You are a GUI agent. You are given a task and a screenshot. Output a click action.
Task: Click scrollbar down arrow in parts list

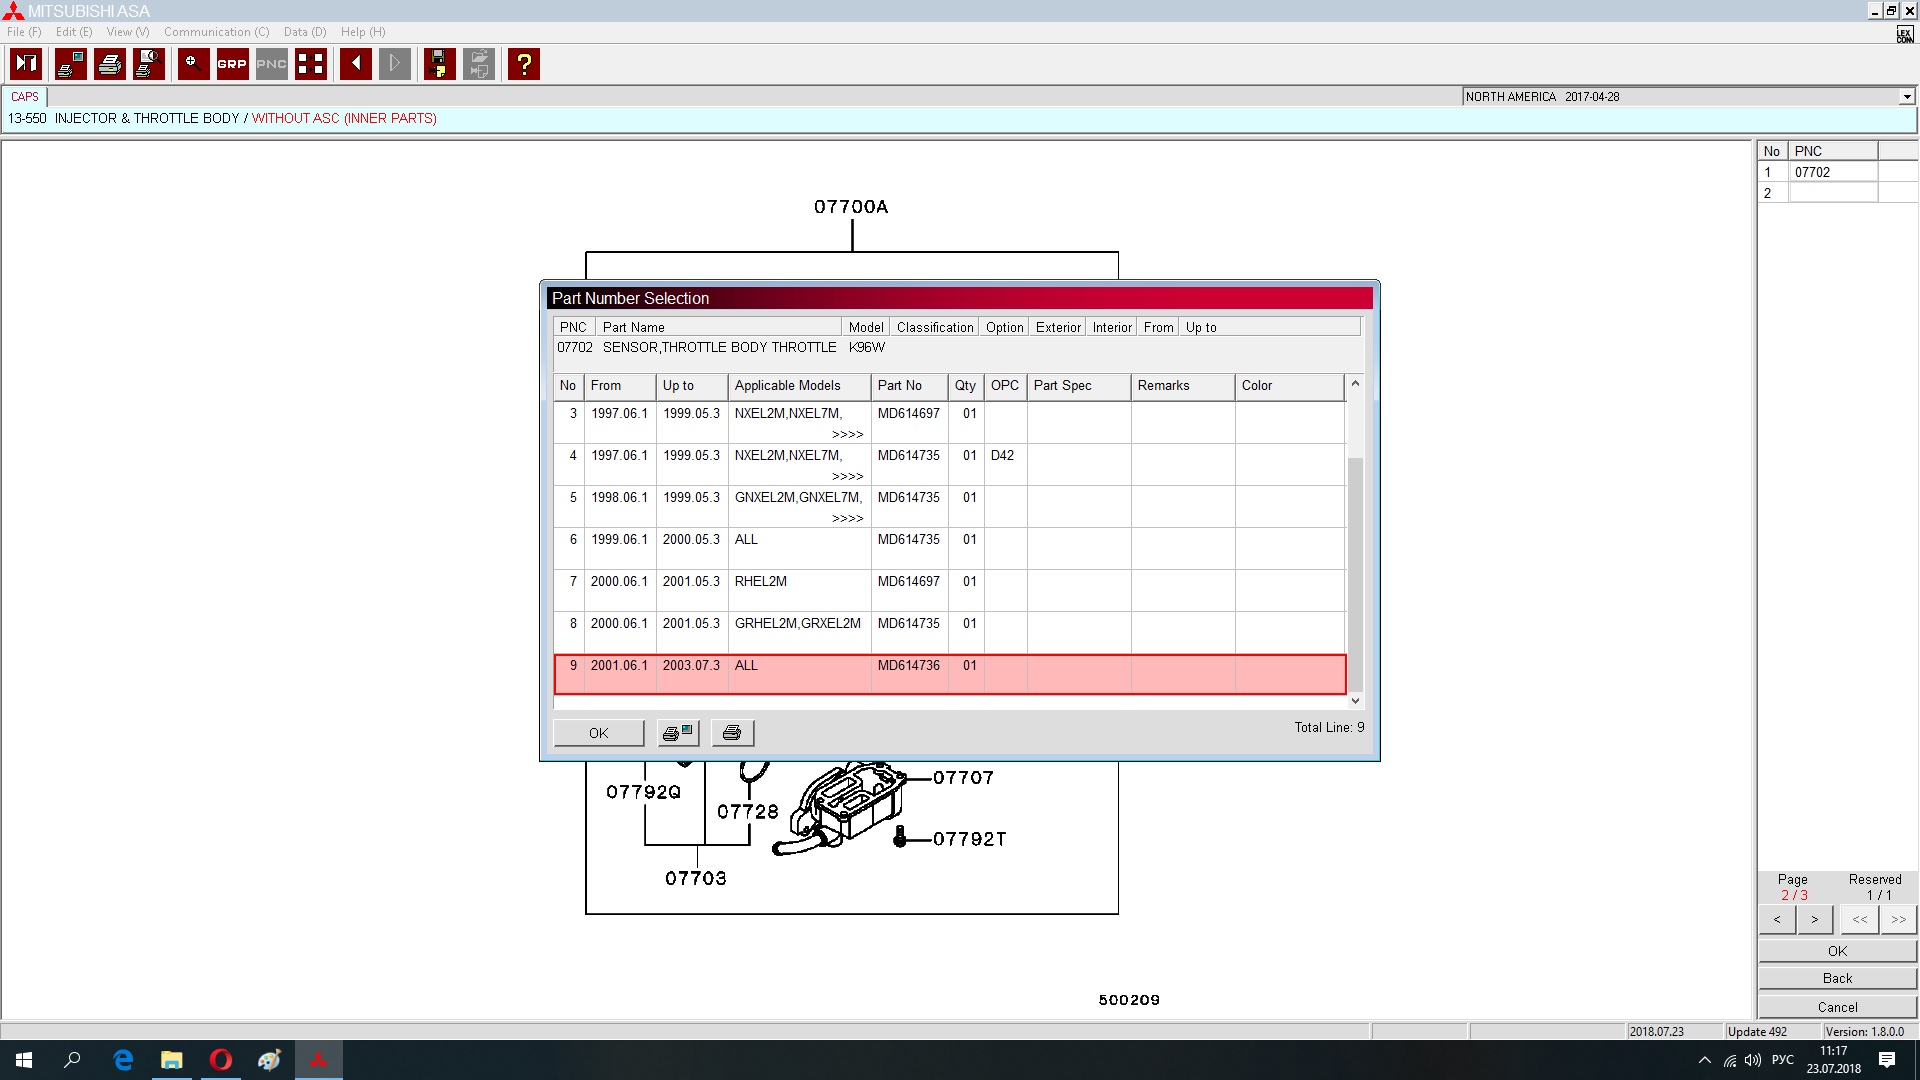1355,701
